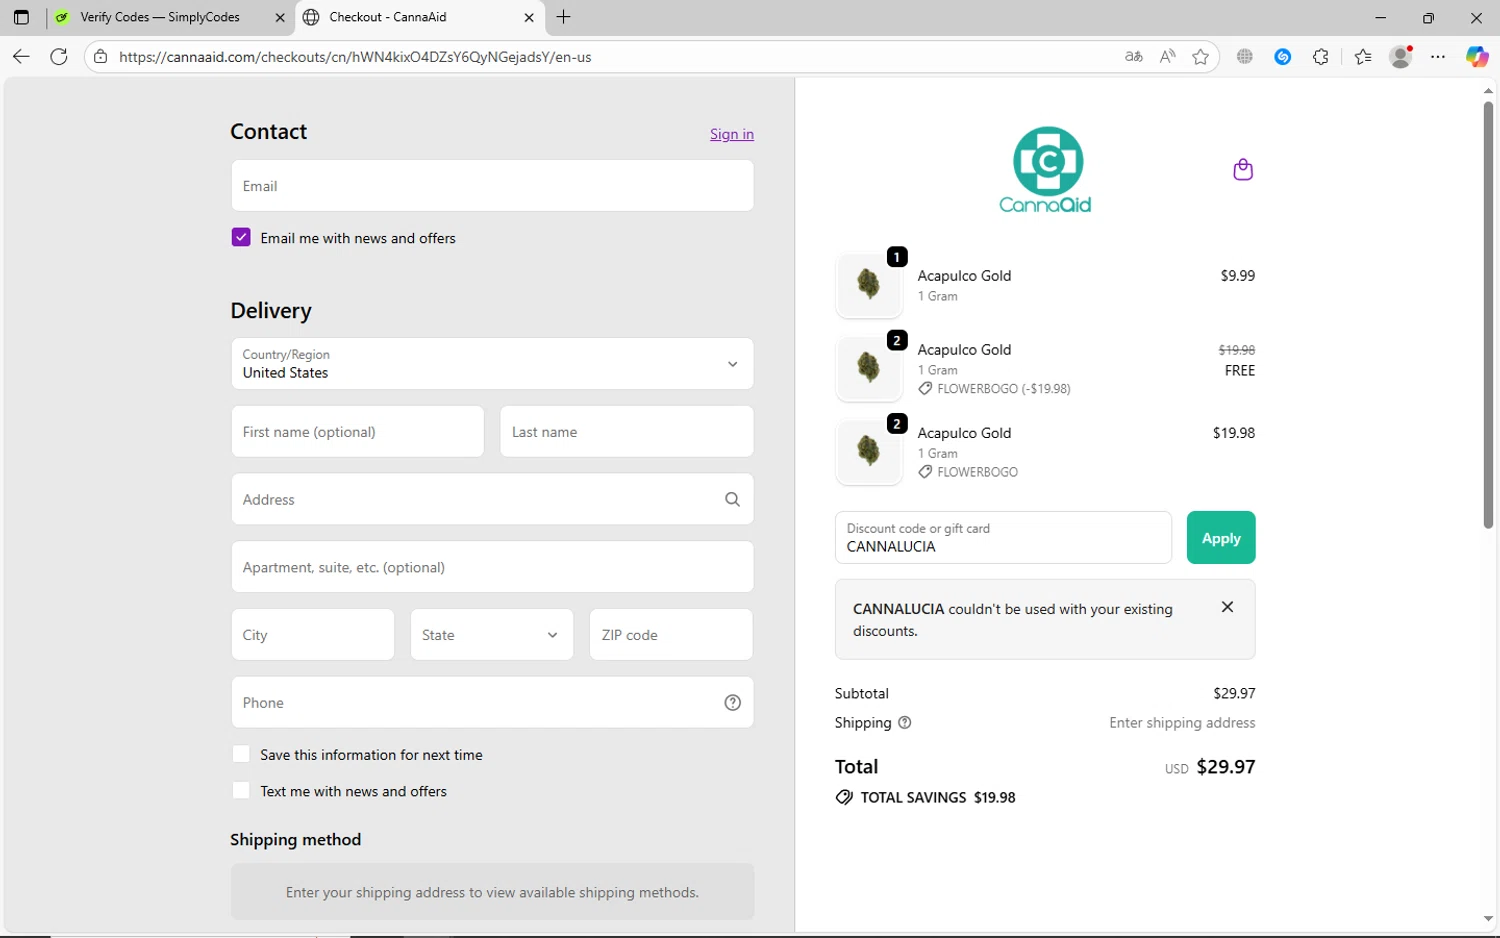Enable Text me with news and offers

click(x=241, y=790)
